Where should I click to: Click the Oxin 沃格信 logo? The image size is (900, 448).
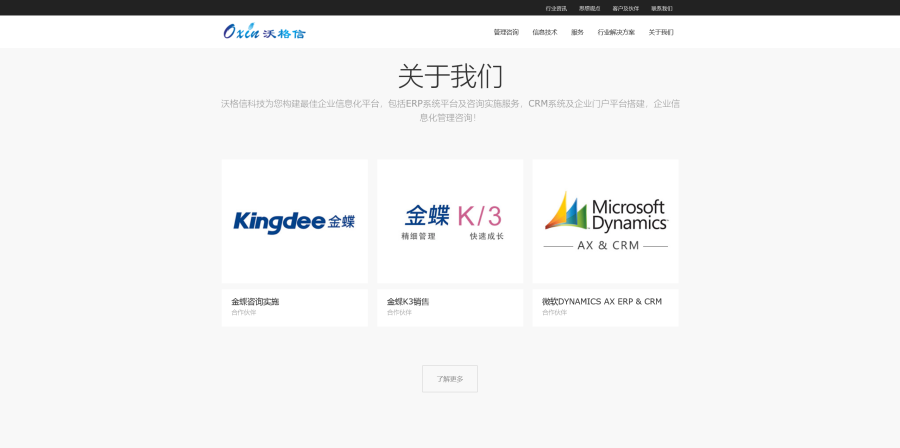(264, 32)
